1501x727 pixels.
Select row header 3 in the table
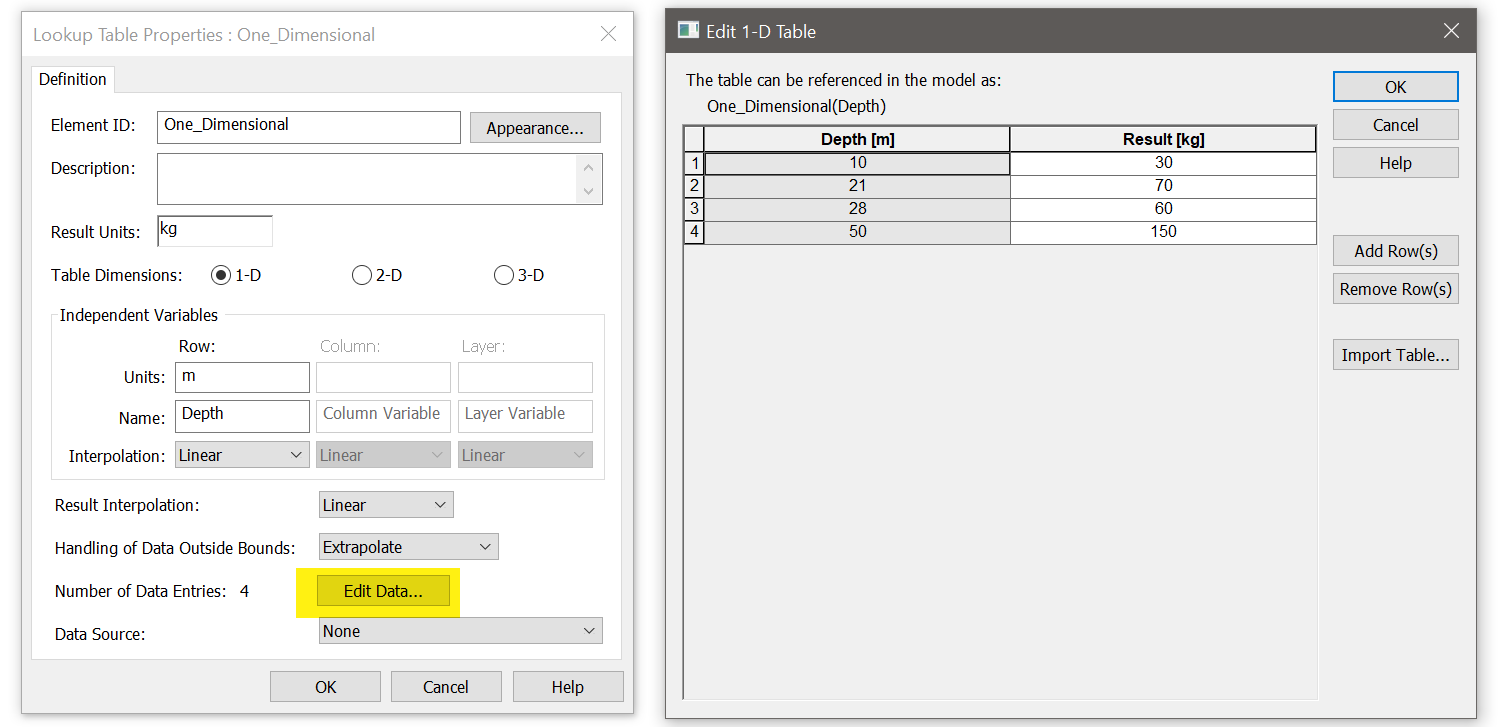pos(694,209)
